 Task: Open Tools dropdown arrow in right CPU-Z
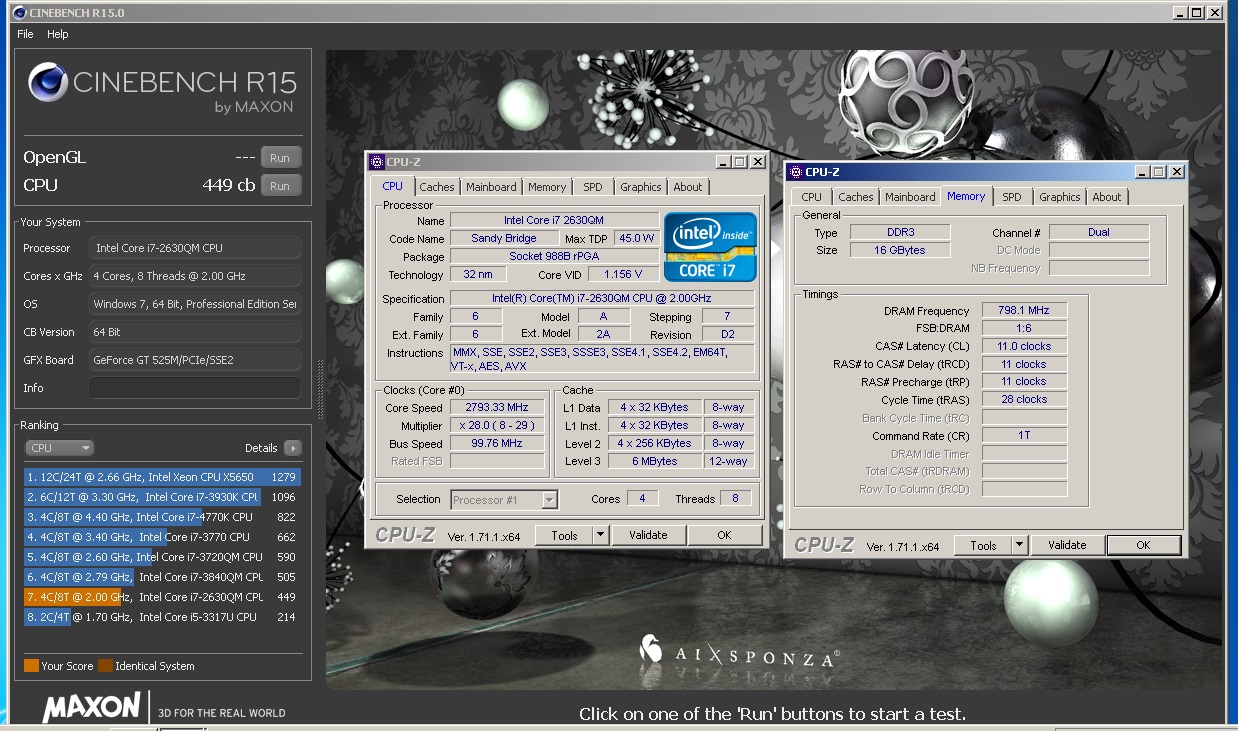1019,545
